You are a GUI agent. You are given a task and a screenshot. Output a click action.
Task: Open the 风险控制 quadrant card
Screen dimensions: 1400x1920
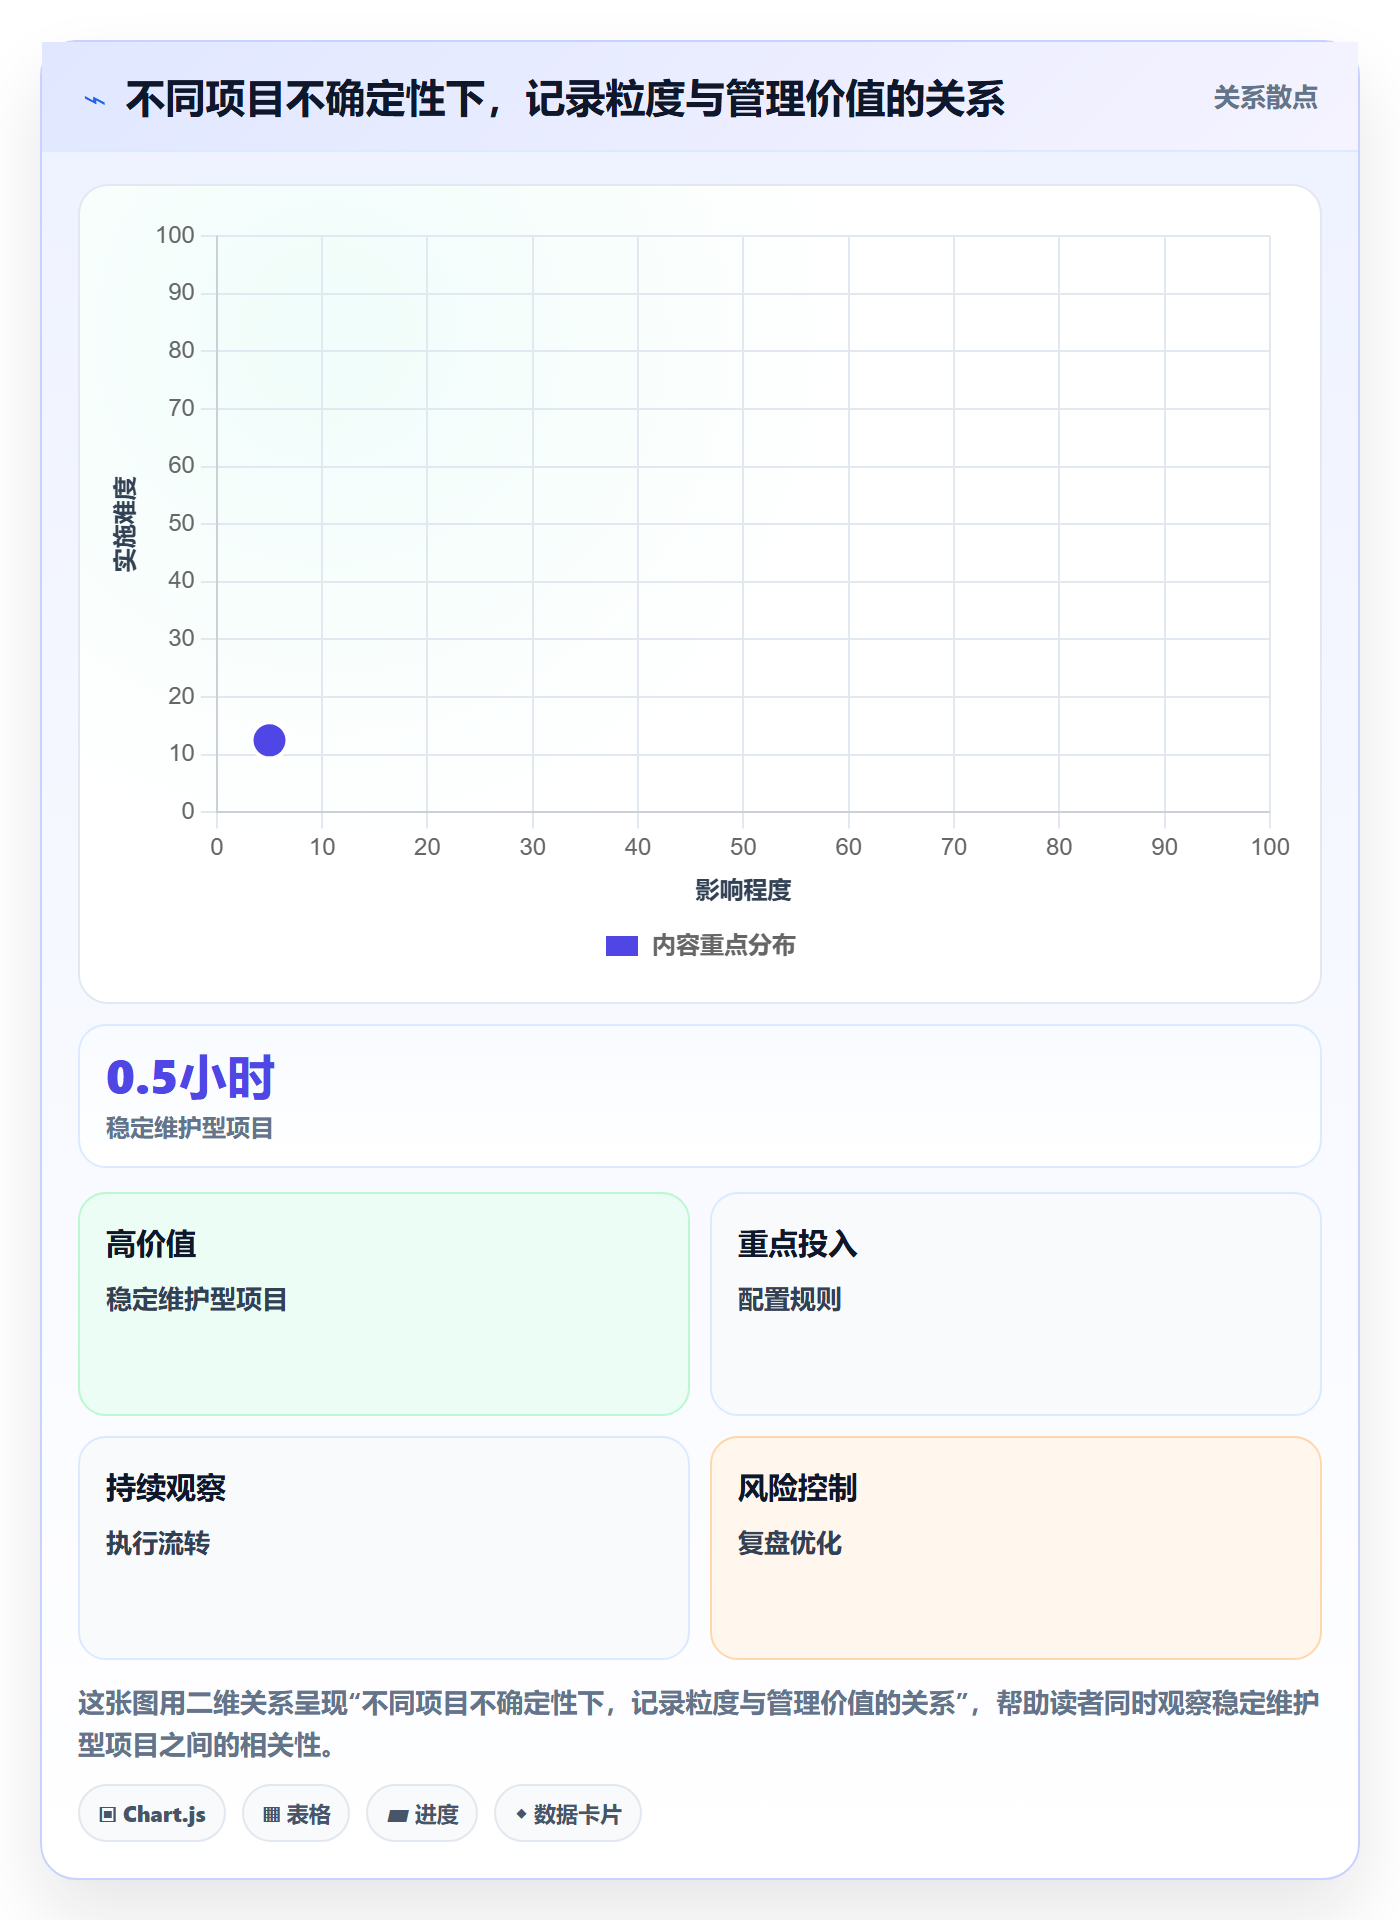(x=1016, y=1548)
